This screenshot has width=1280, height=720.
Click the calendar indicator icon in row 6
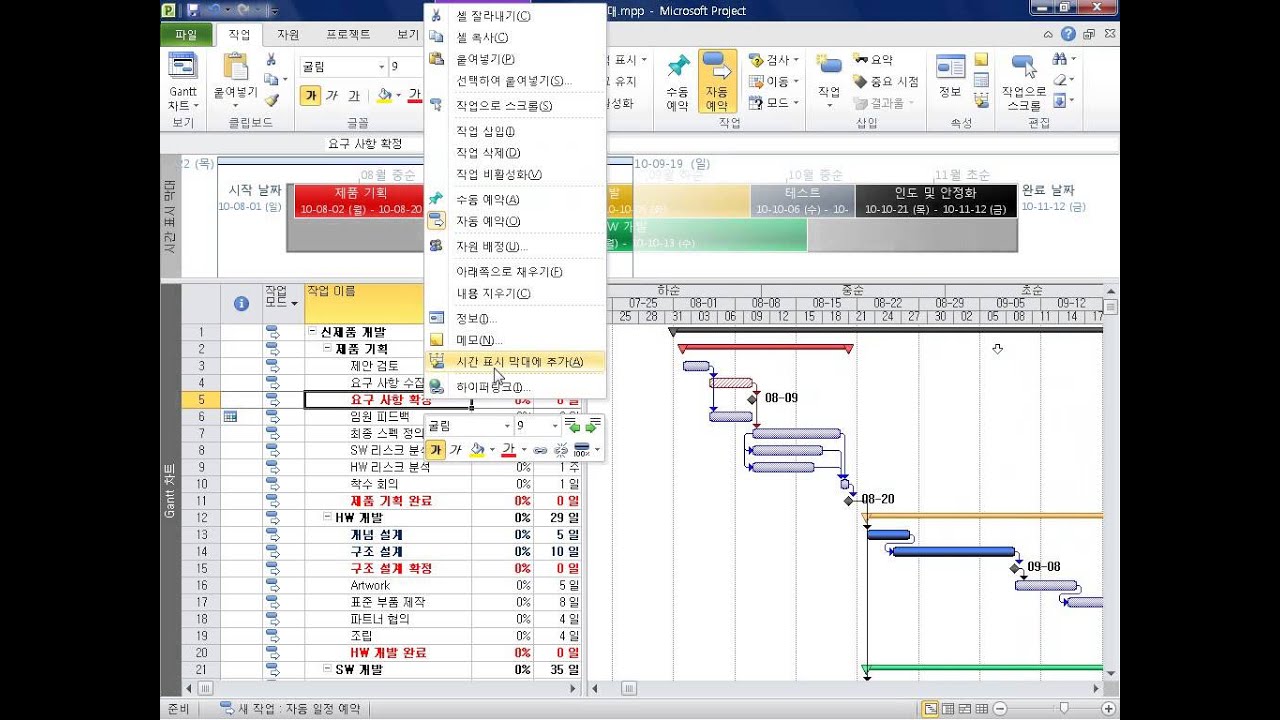click(x=231, y=416)
